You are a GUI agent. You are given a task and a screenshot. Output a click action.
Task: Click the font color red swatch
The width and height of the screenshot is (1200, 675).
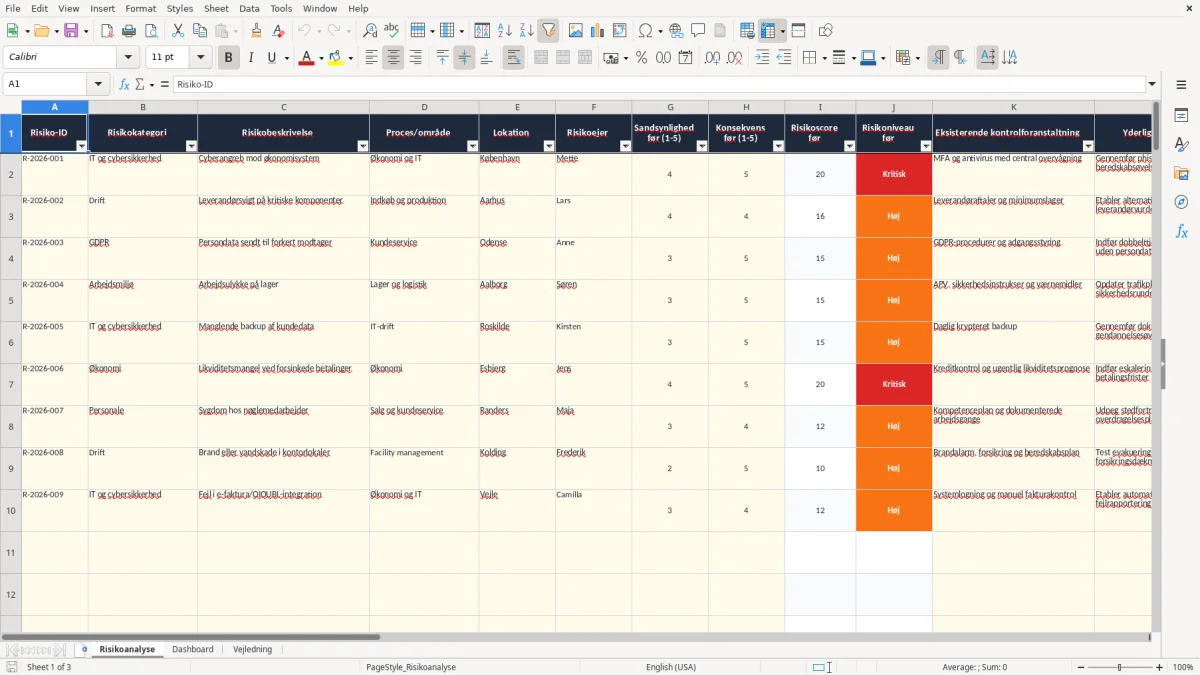[306, 58]
